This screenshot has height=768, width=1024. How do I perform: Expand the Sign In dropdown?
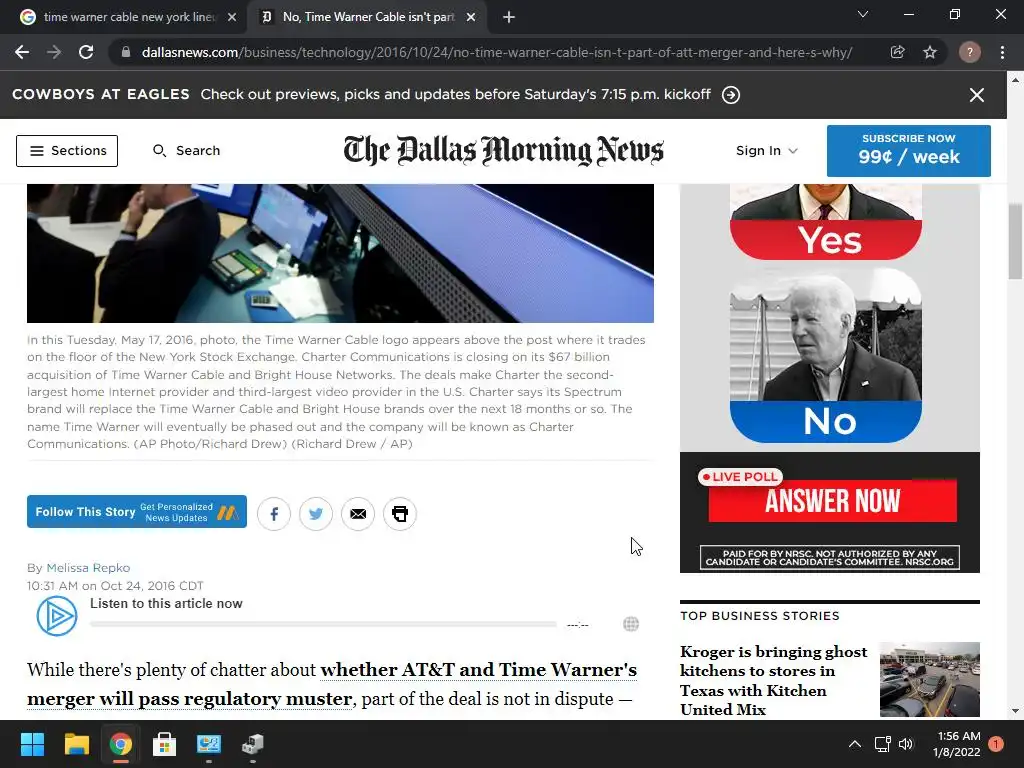point(767,151)
